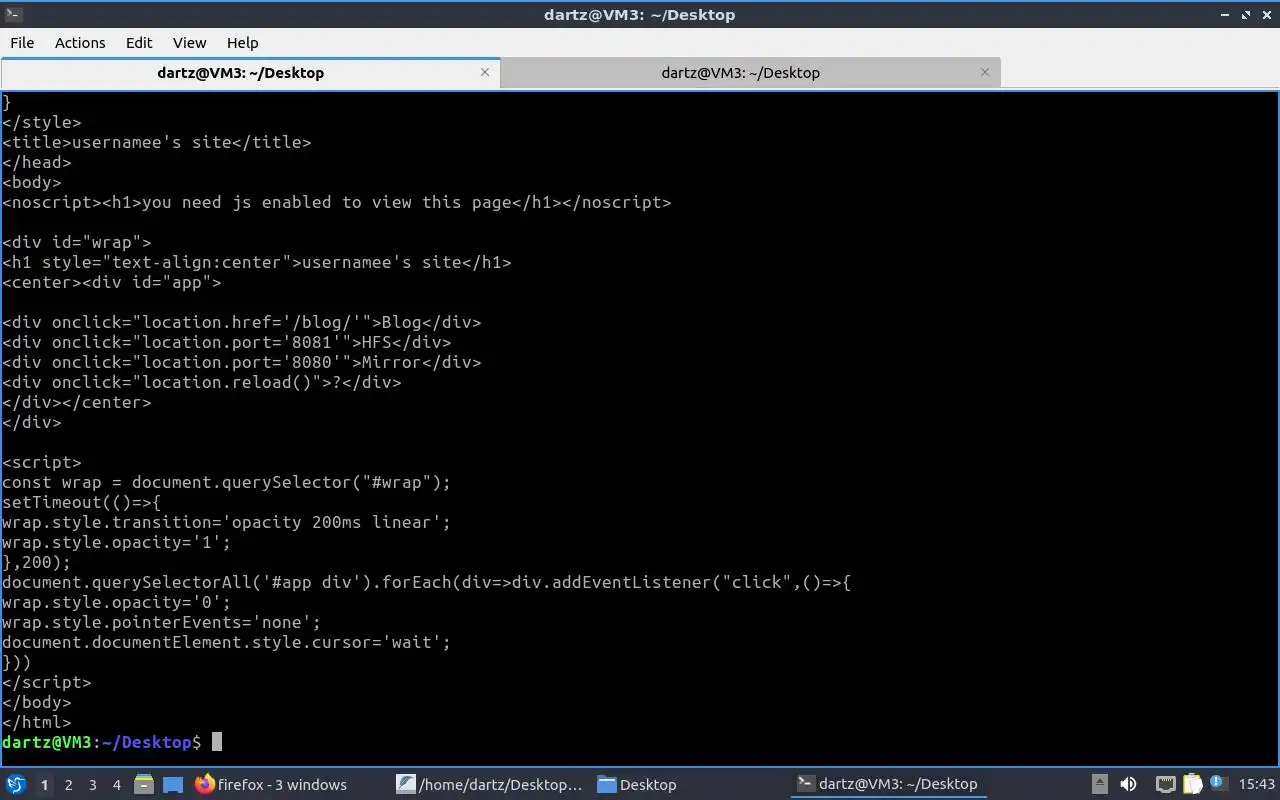Open the /home/dartz/Desktop editor taskbar entry
1280x800 pixels.
(490, 785)
